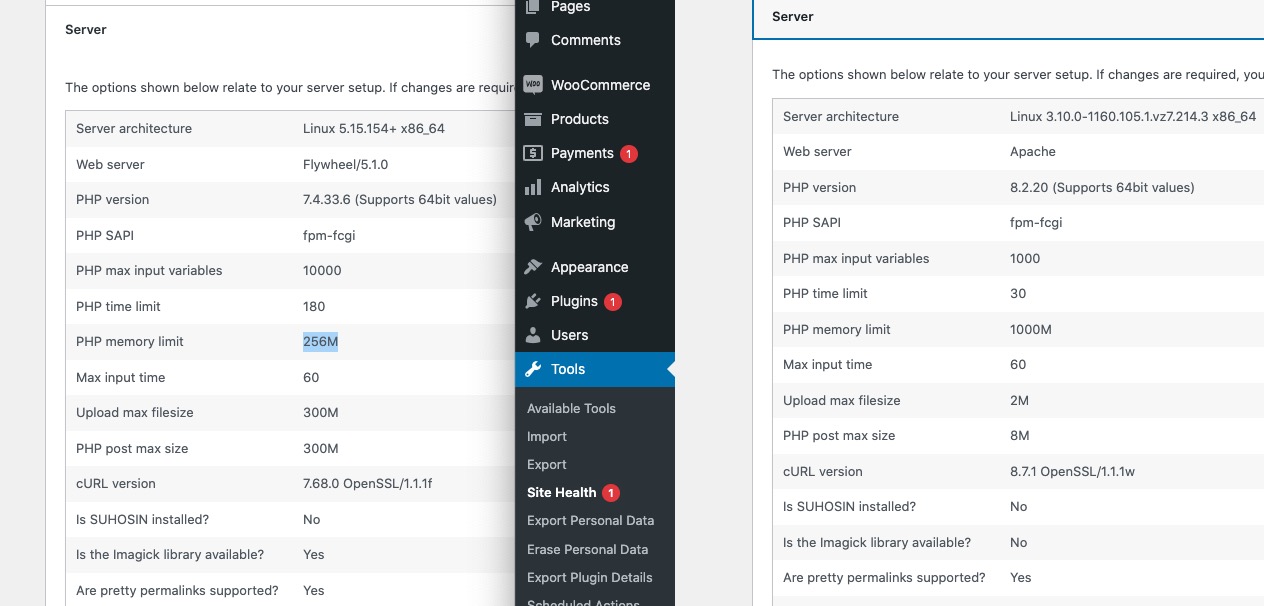Click the Flywheel/5.1.0 web server value
Image resolution: width=1264 pixels, height=606 pixels.
(345, 164)
